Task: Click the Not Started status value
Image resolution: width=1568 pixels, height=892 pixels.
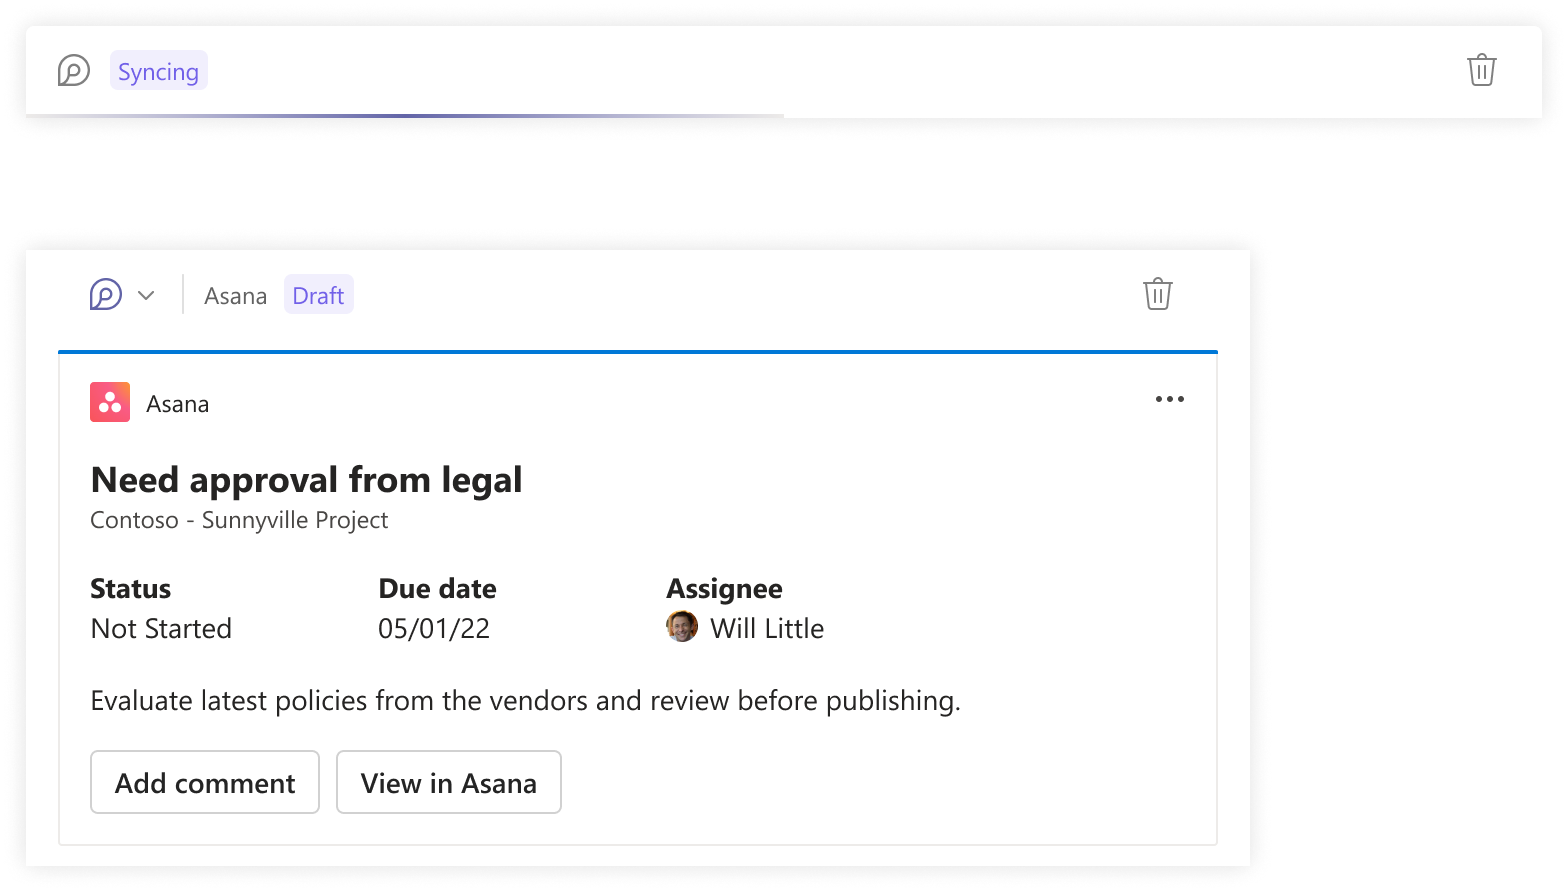Action: tap(161, 628)
